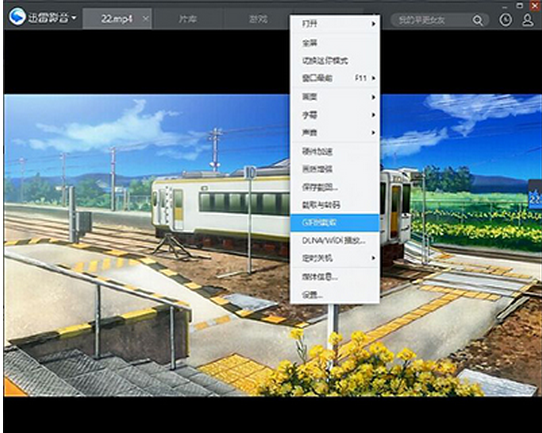Screen dimensions: 542x433
Task: Close the 22.mp4 tab
Action: (x=146, y=18)
